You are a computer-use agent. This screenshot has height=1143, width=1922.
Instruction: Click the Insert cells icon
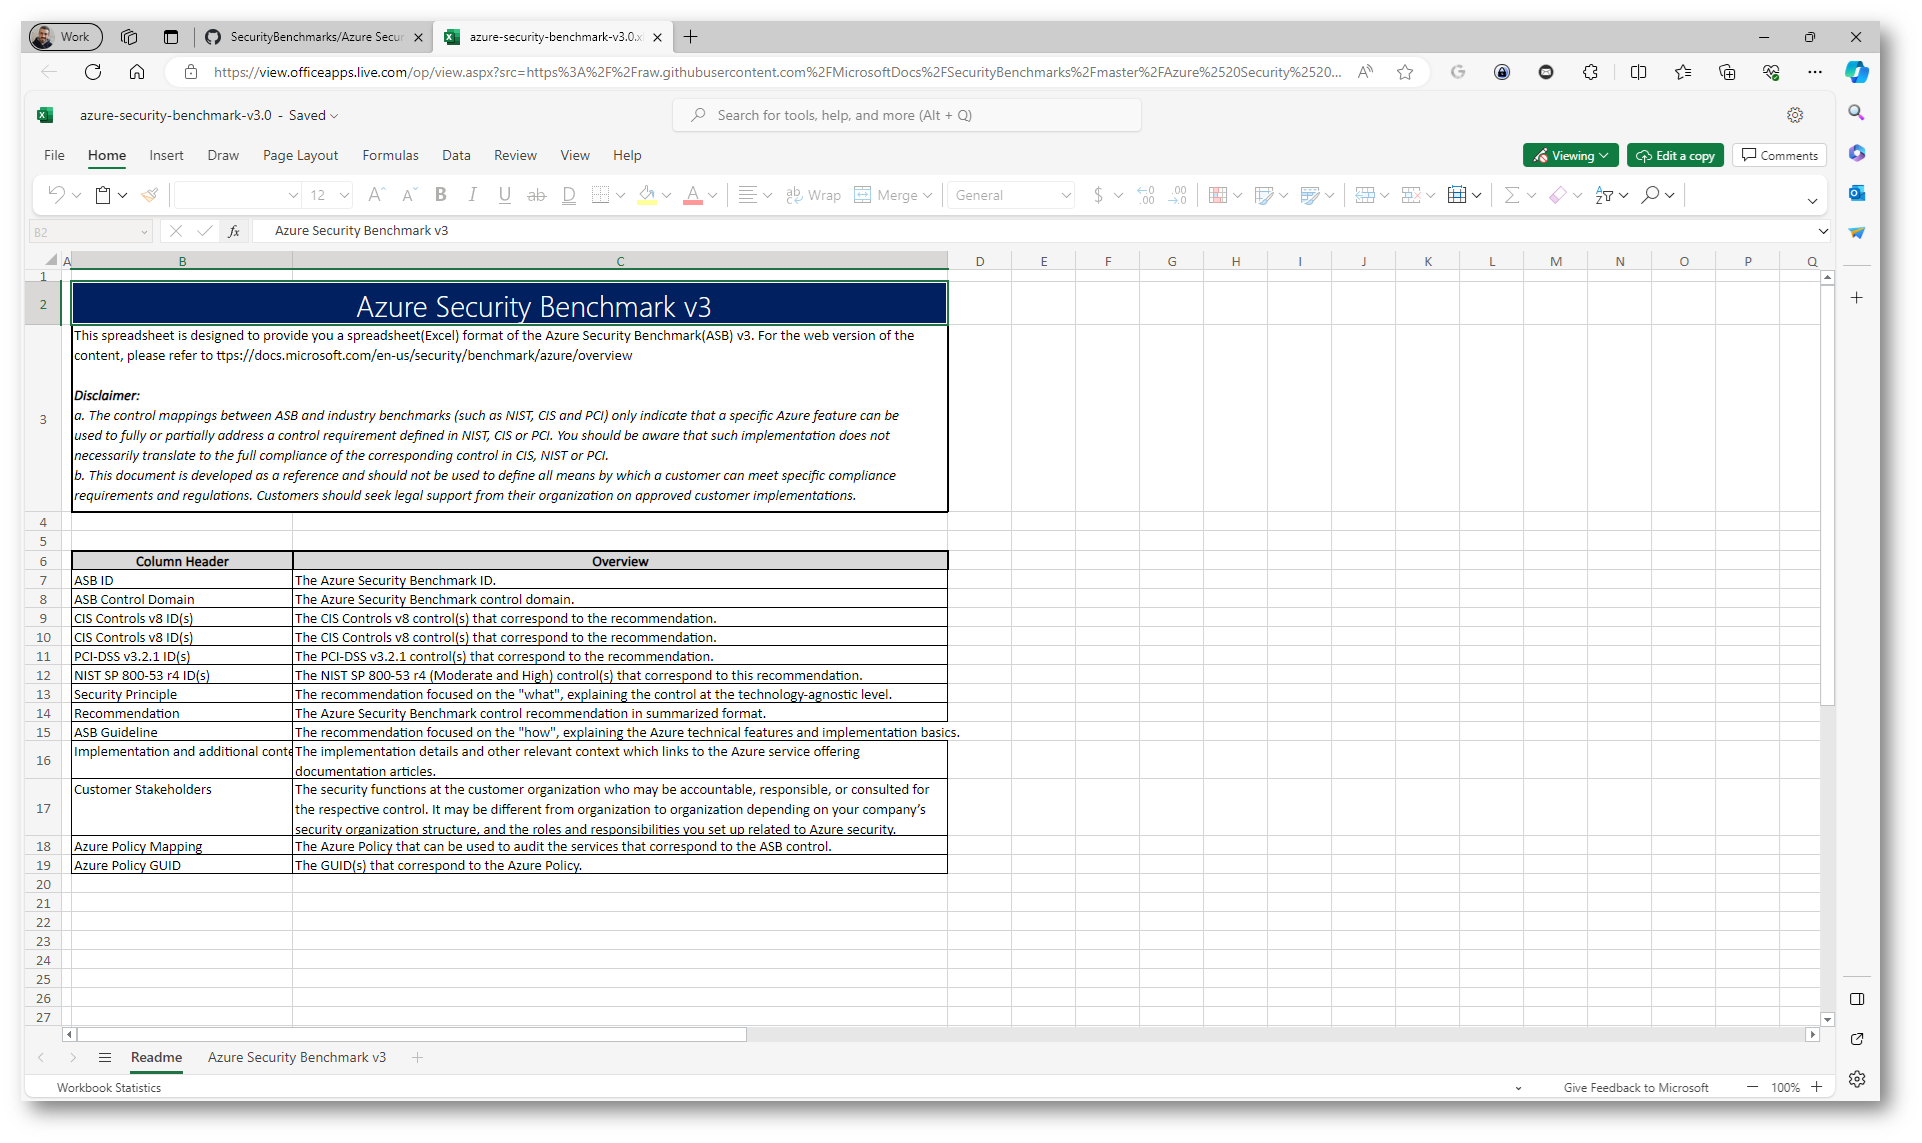(x=1365, y=195)
